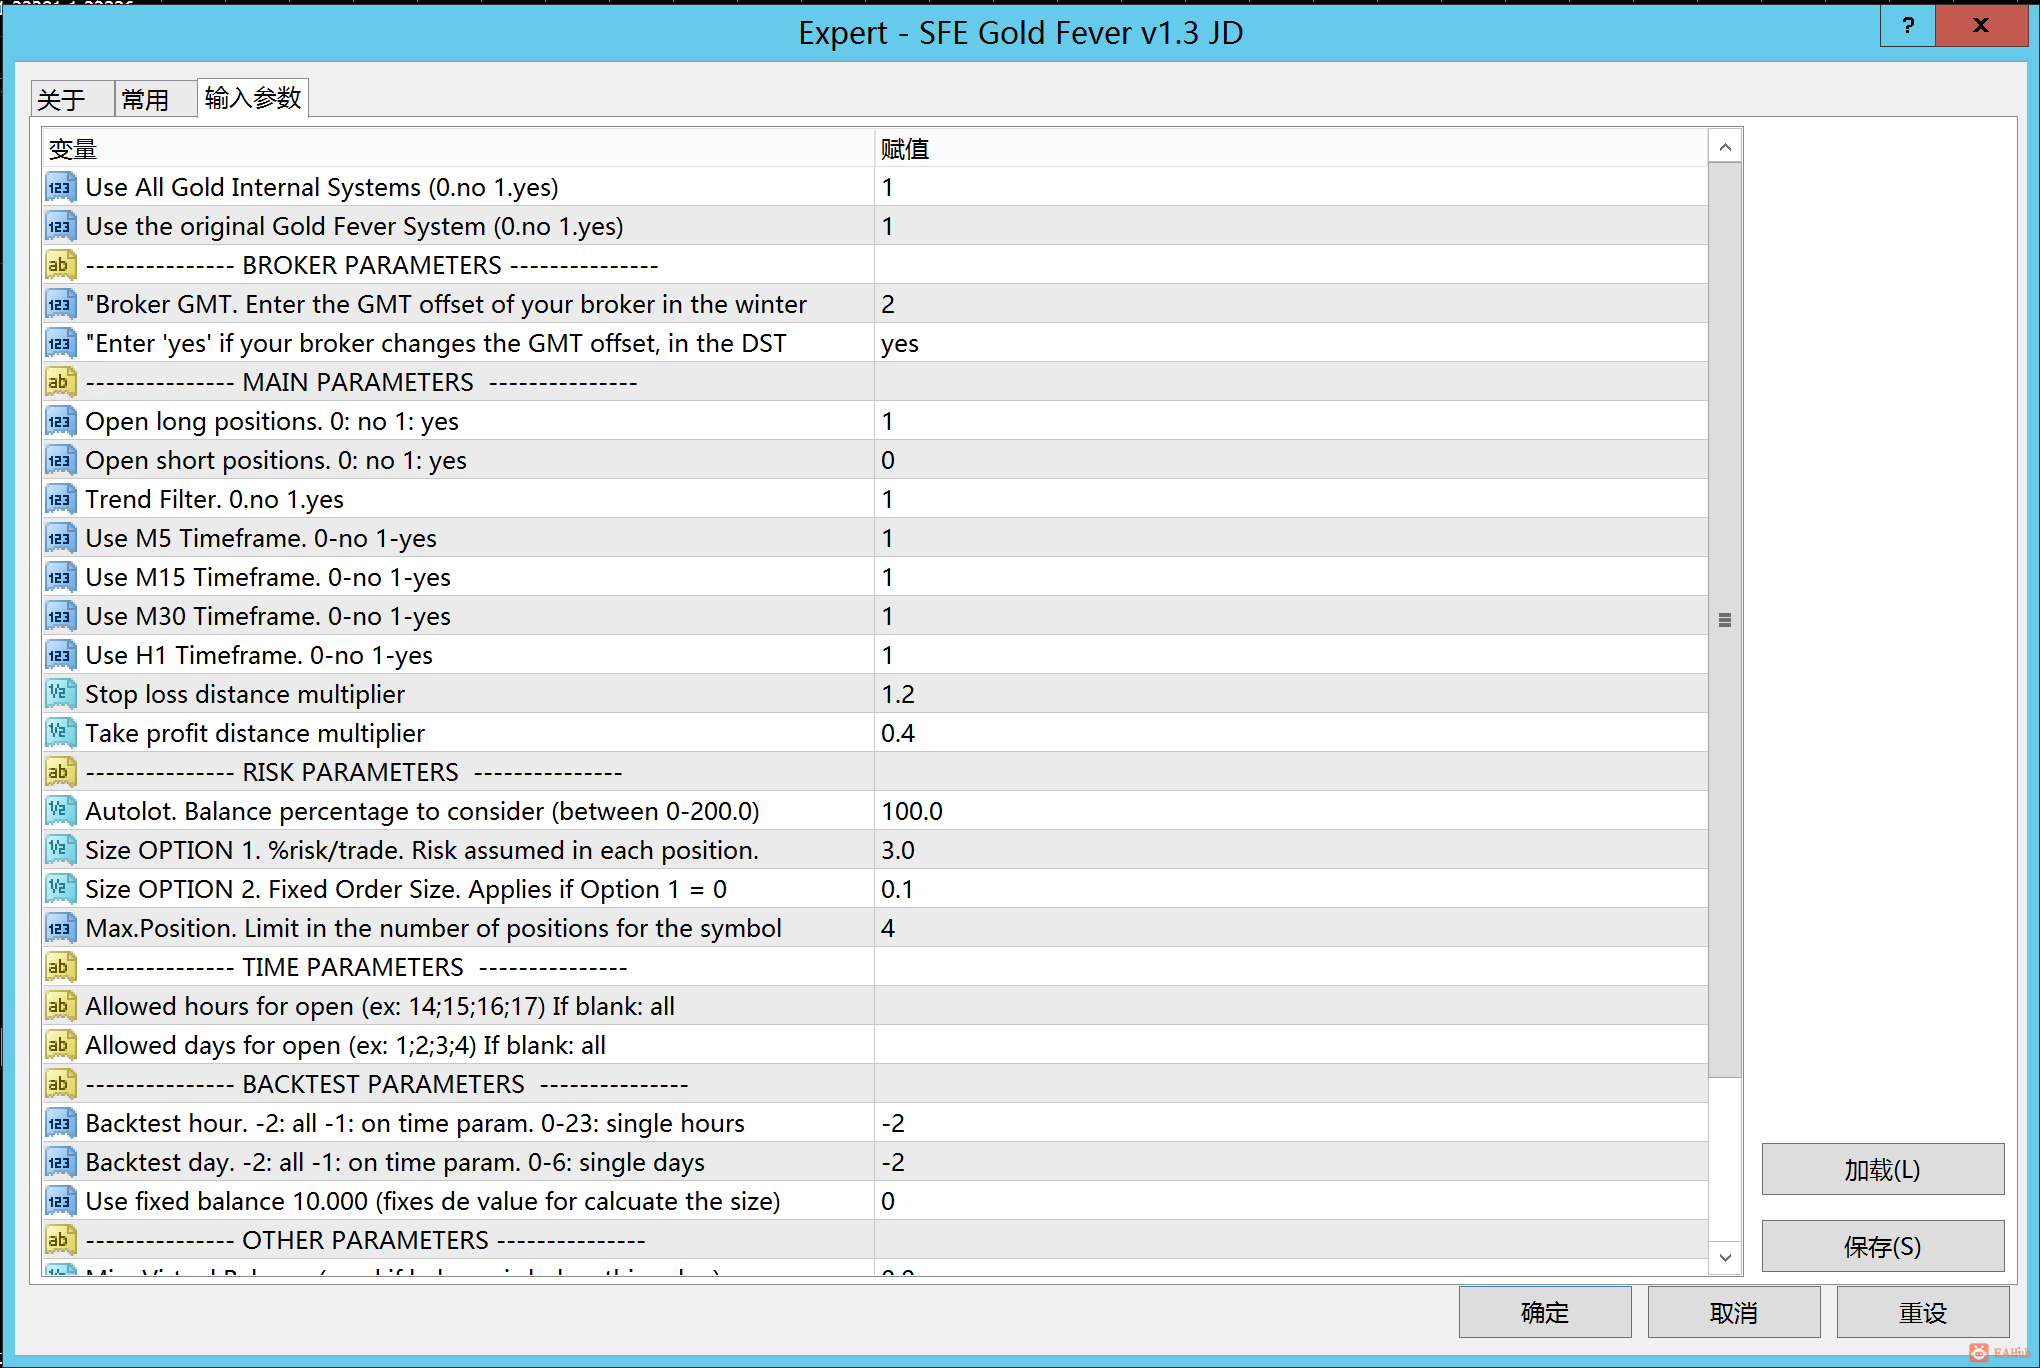Viewport: 2040px width, 1368px height.
Task: Click the icon for Use M5 Timeframe
Action: point(60,538)
